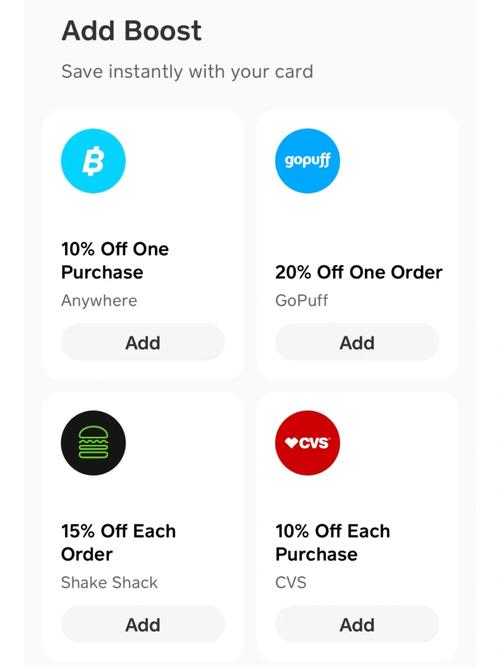Add the 10% Off Anywhere boost
500x667 pixels.
click(x=143, y=342)
